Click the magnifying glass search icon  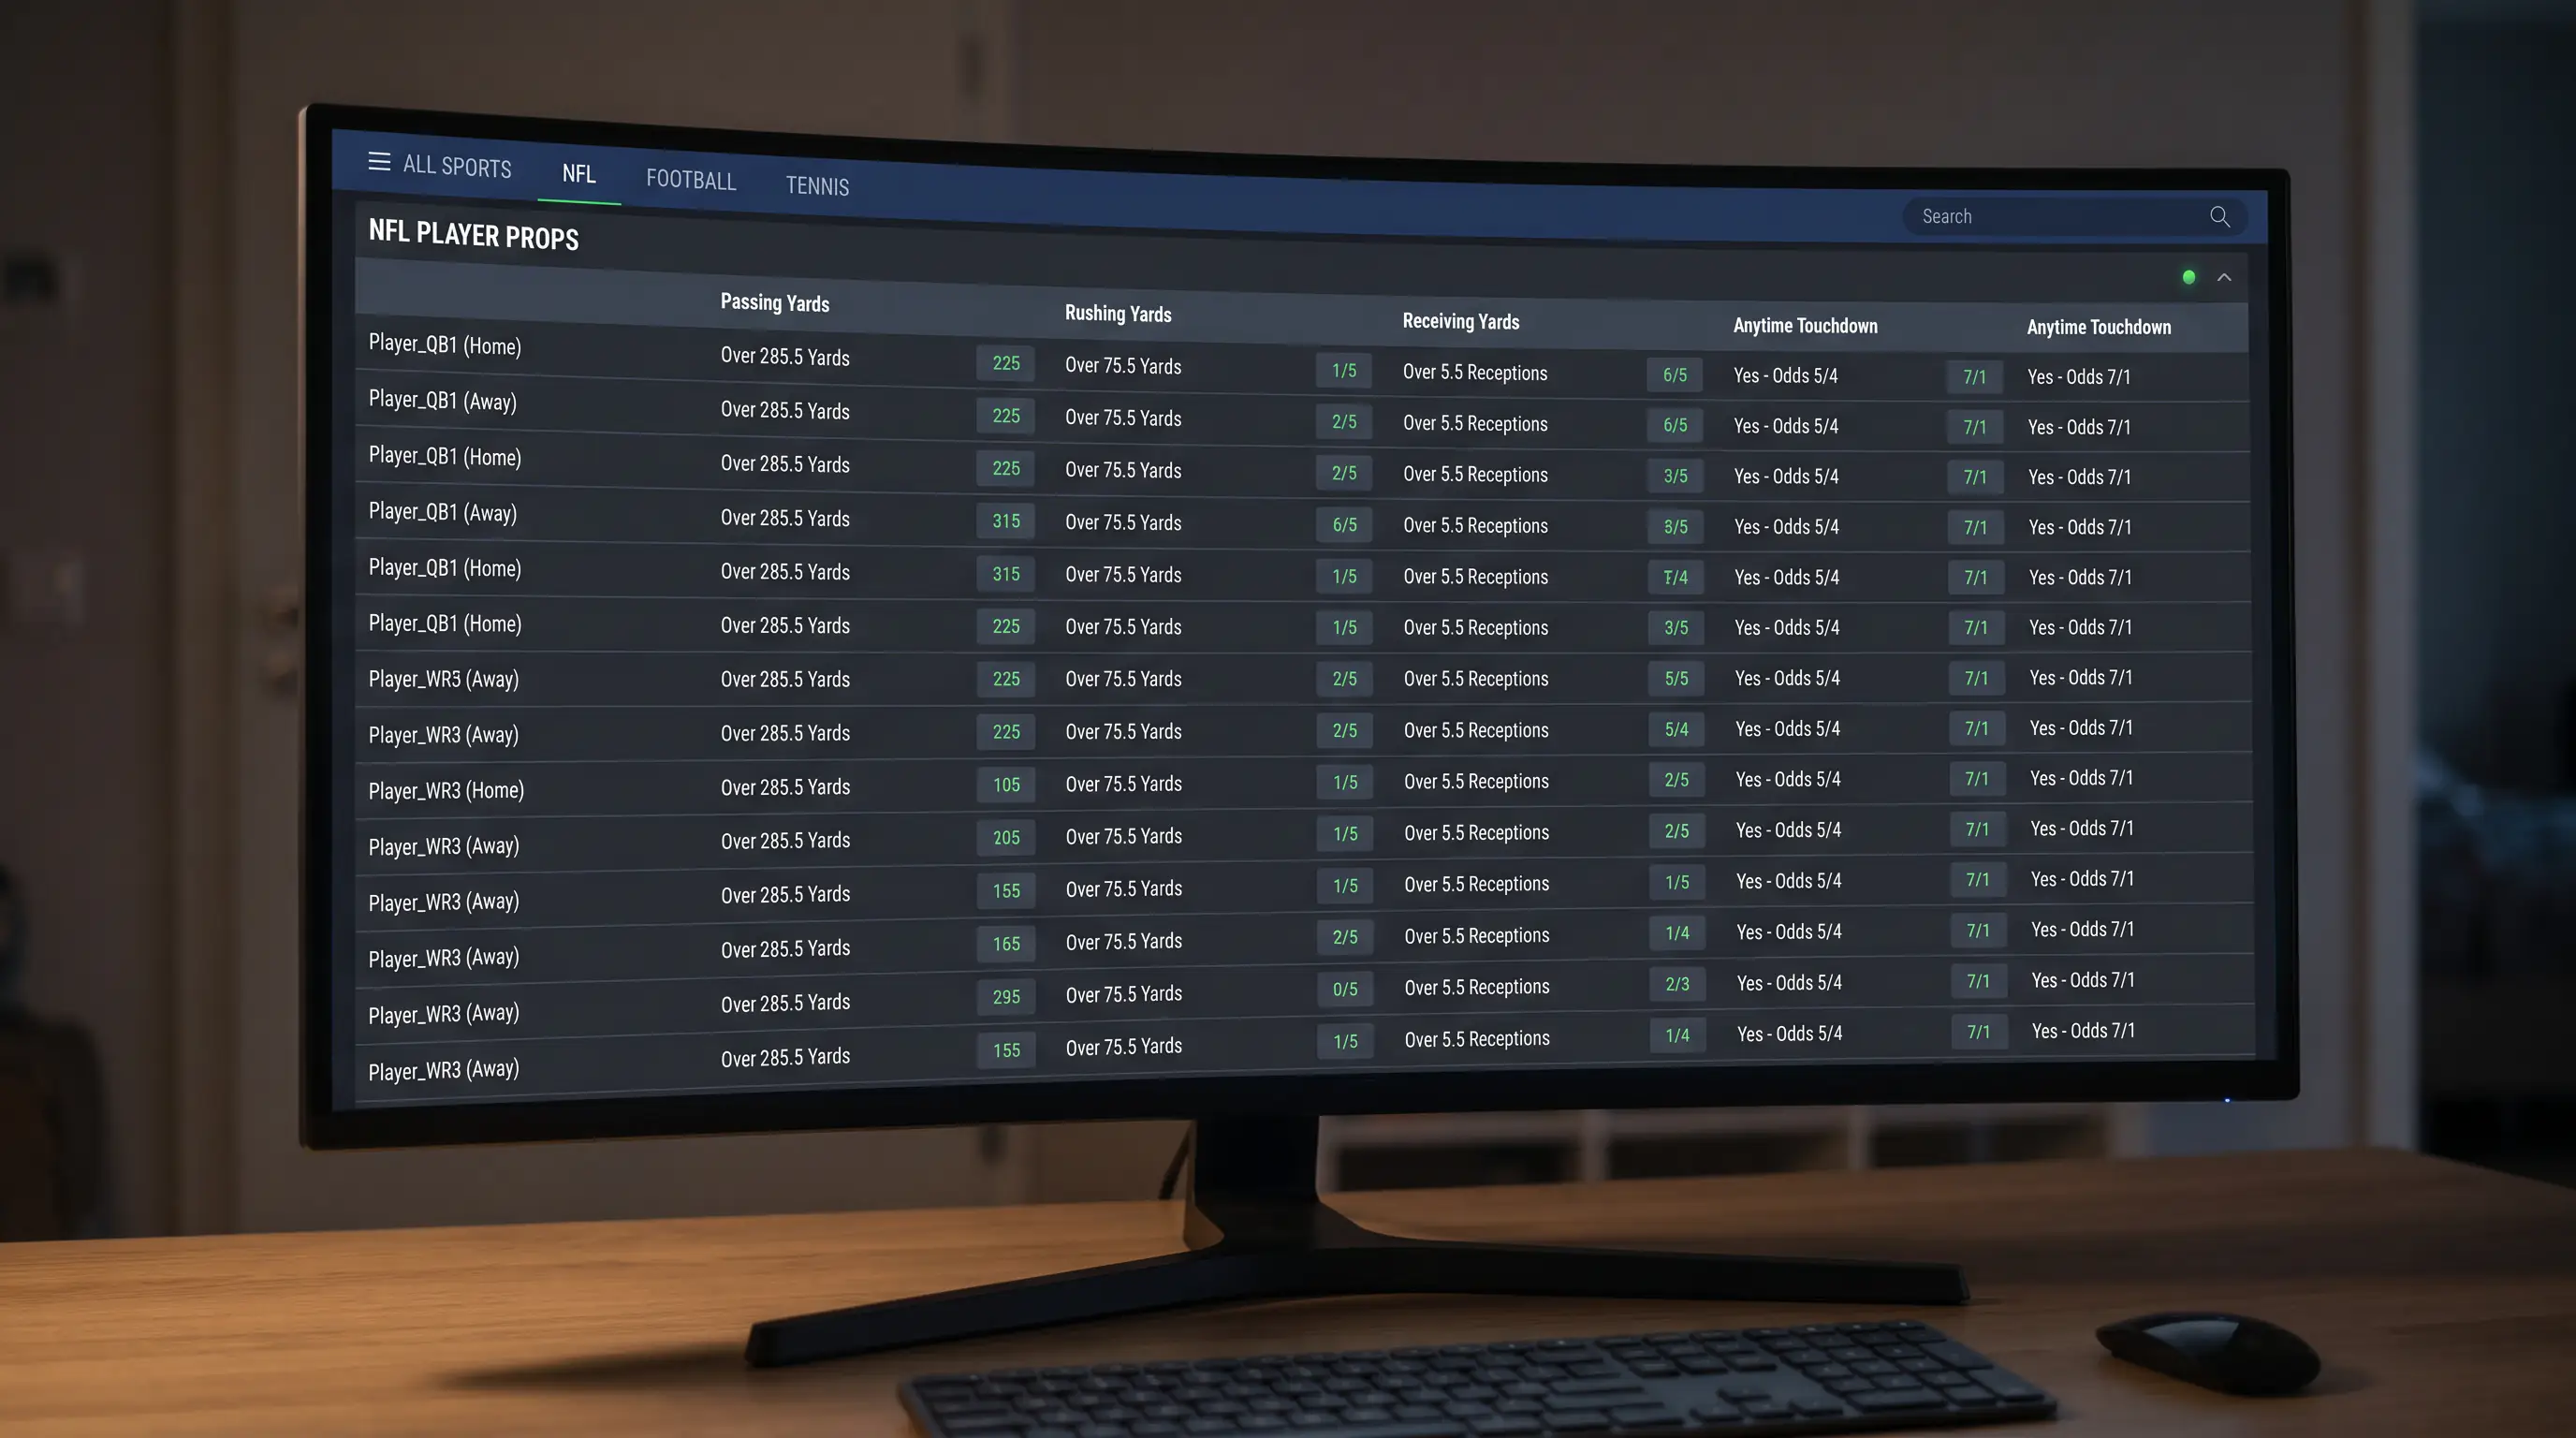pyautogui.click(x=2220, y=217)
